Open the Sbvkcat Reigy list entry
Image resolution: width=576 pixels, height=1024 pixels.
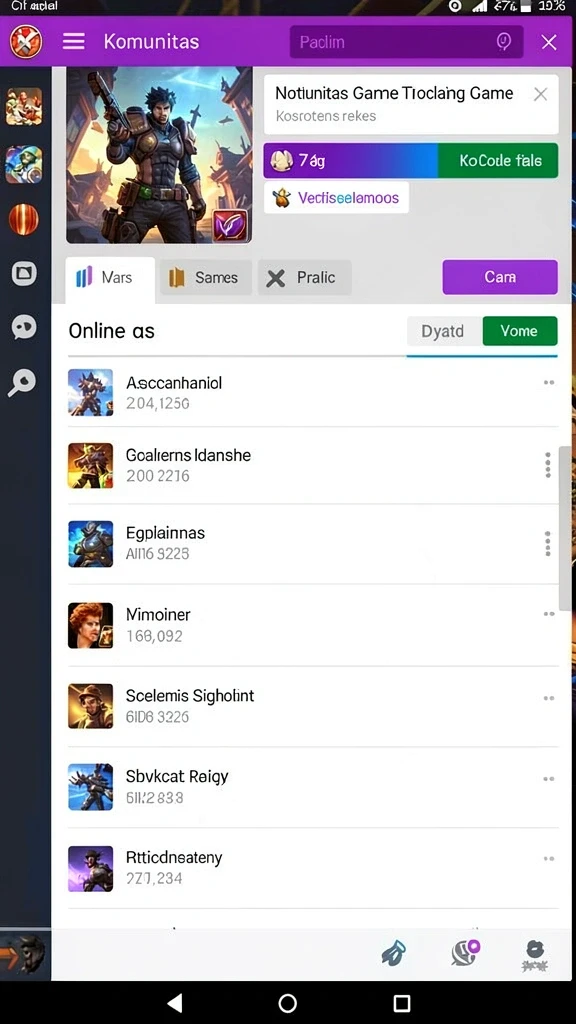[313, 787]
